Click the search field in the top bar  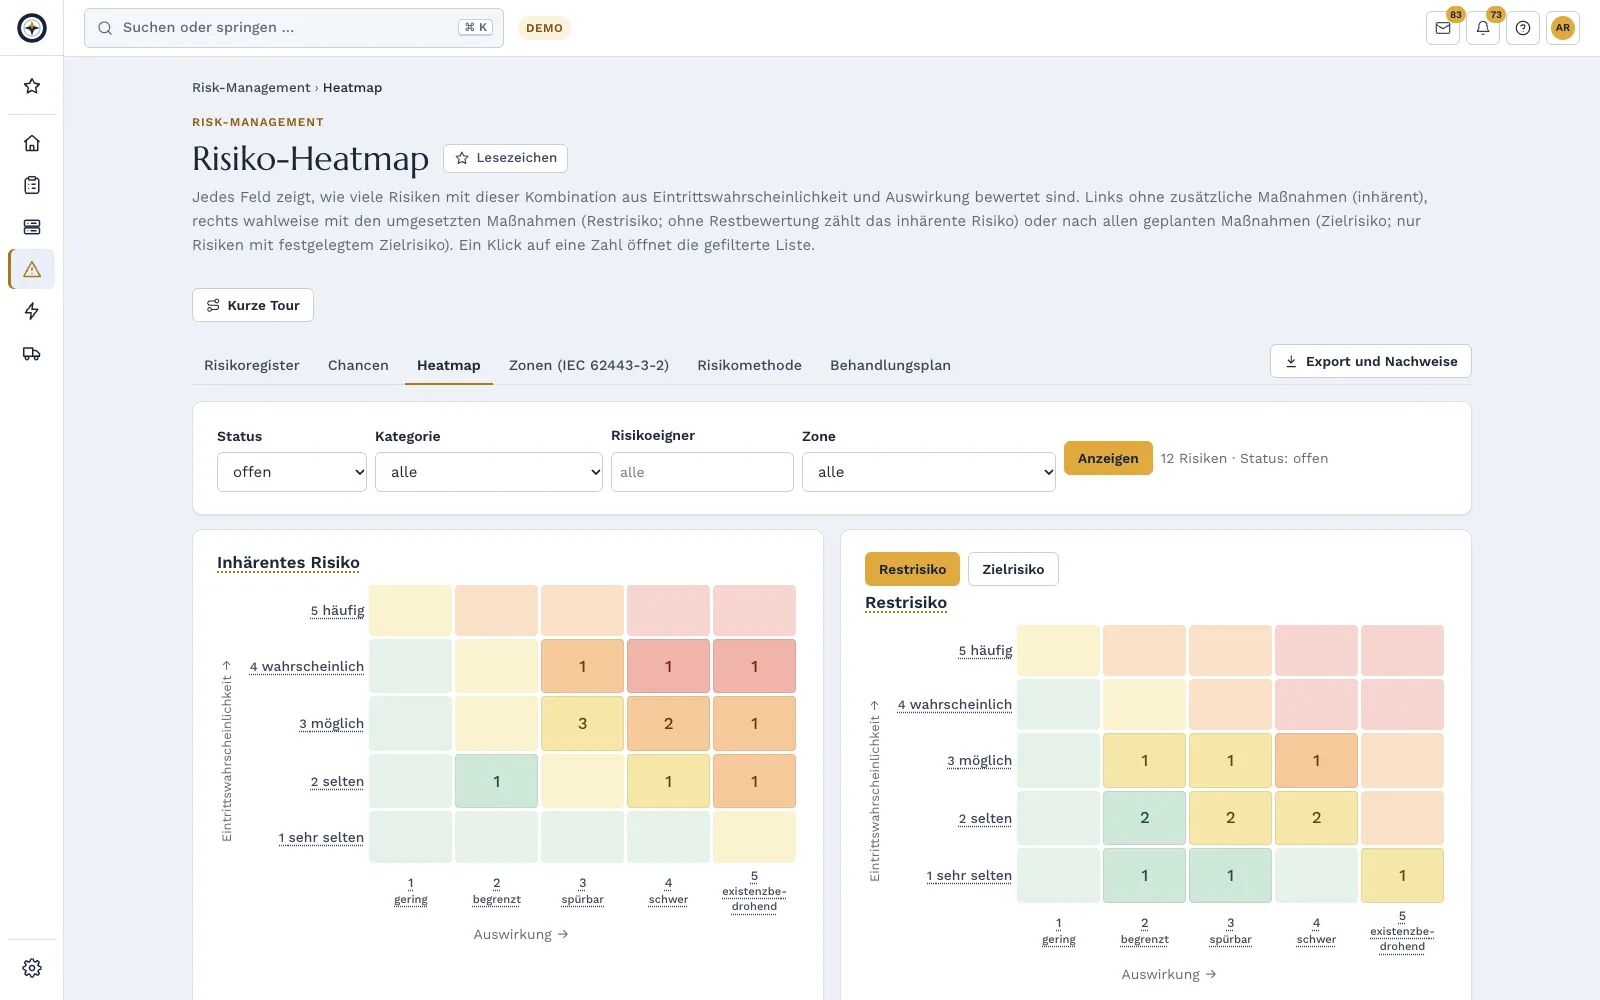click(294, 28)
